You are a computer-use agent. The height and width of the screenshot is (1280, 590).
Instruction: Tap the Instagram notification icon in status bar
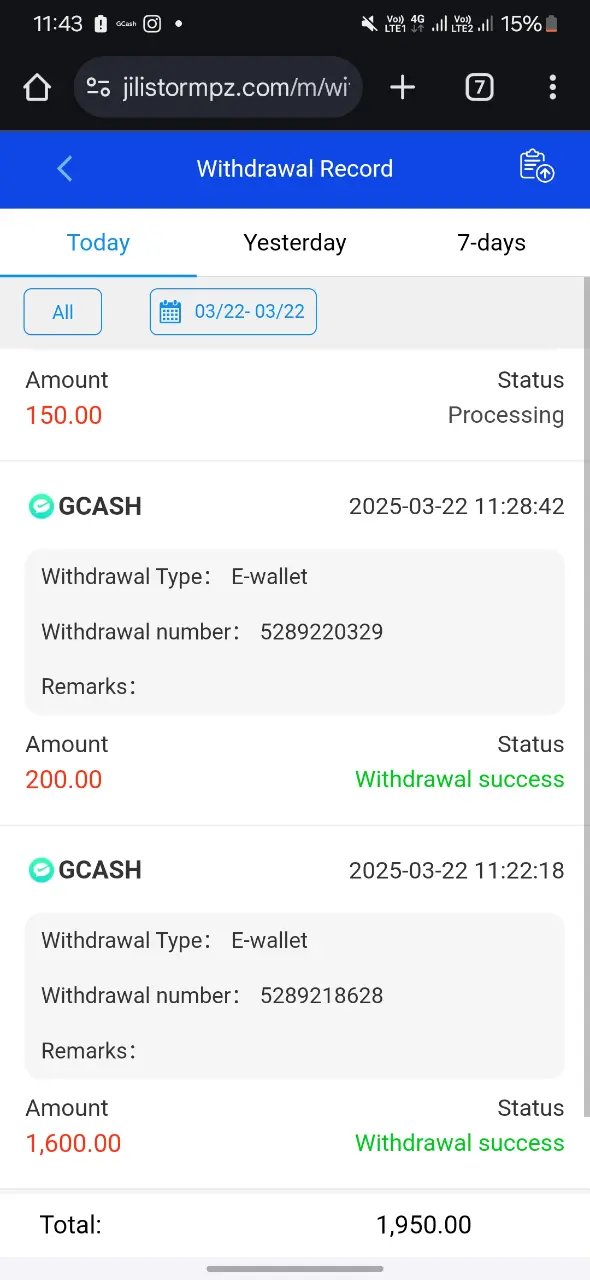[x=152, y=24]
